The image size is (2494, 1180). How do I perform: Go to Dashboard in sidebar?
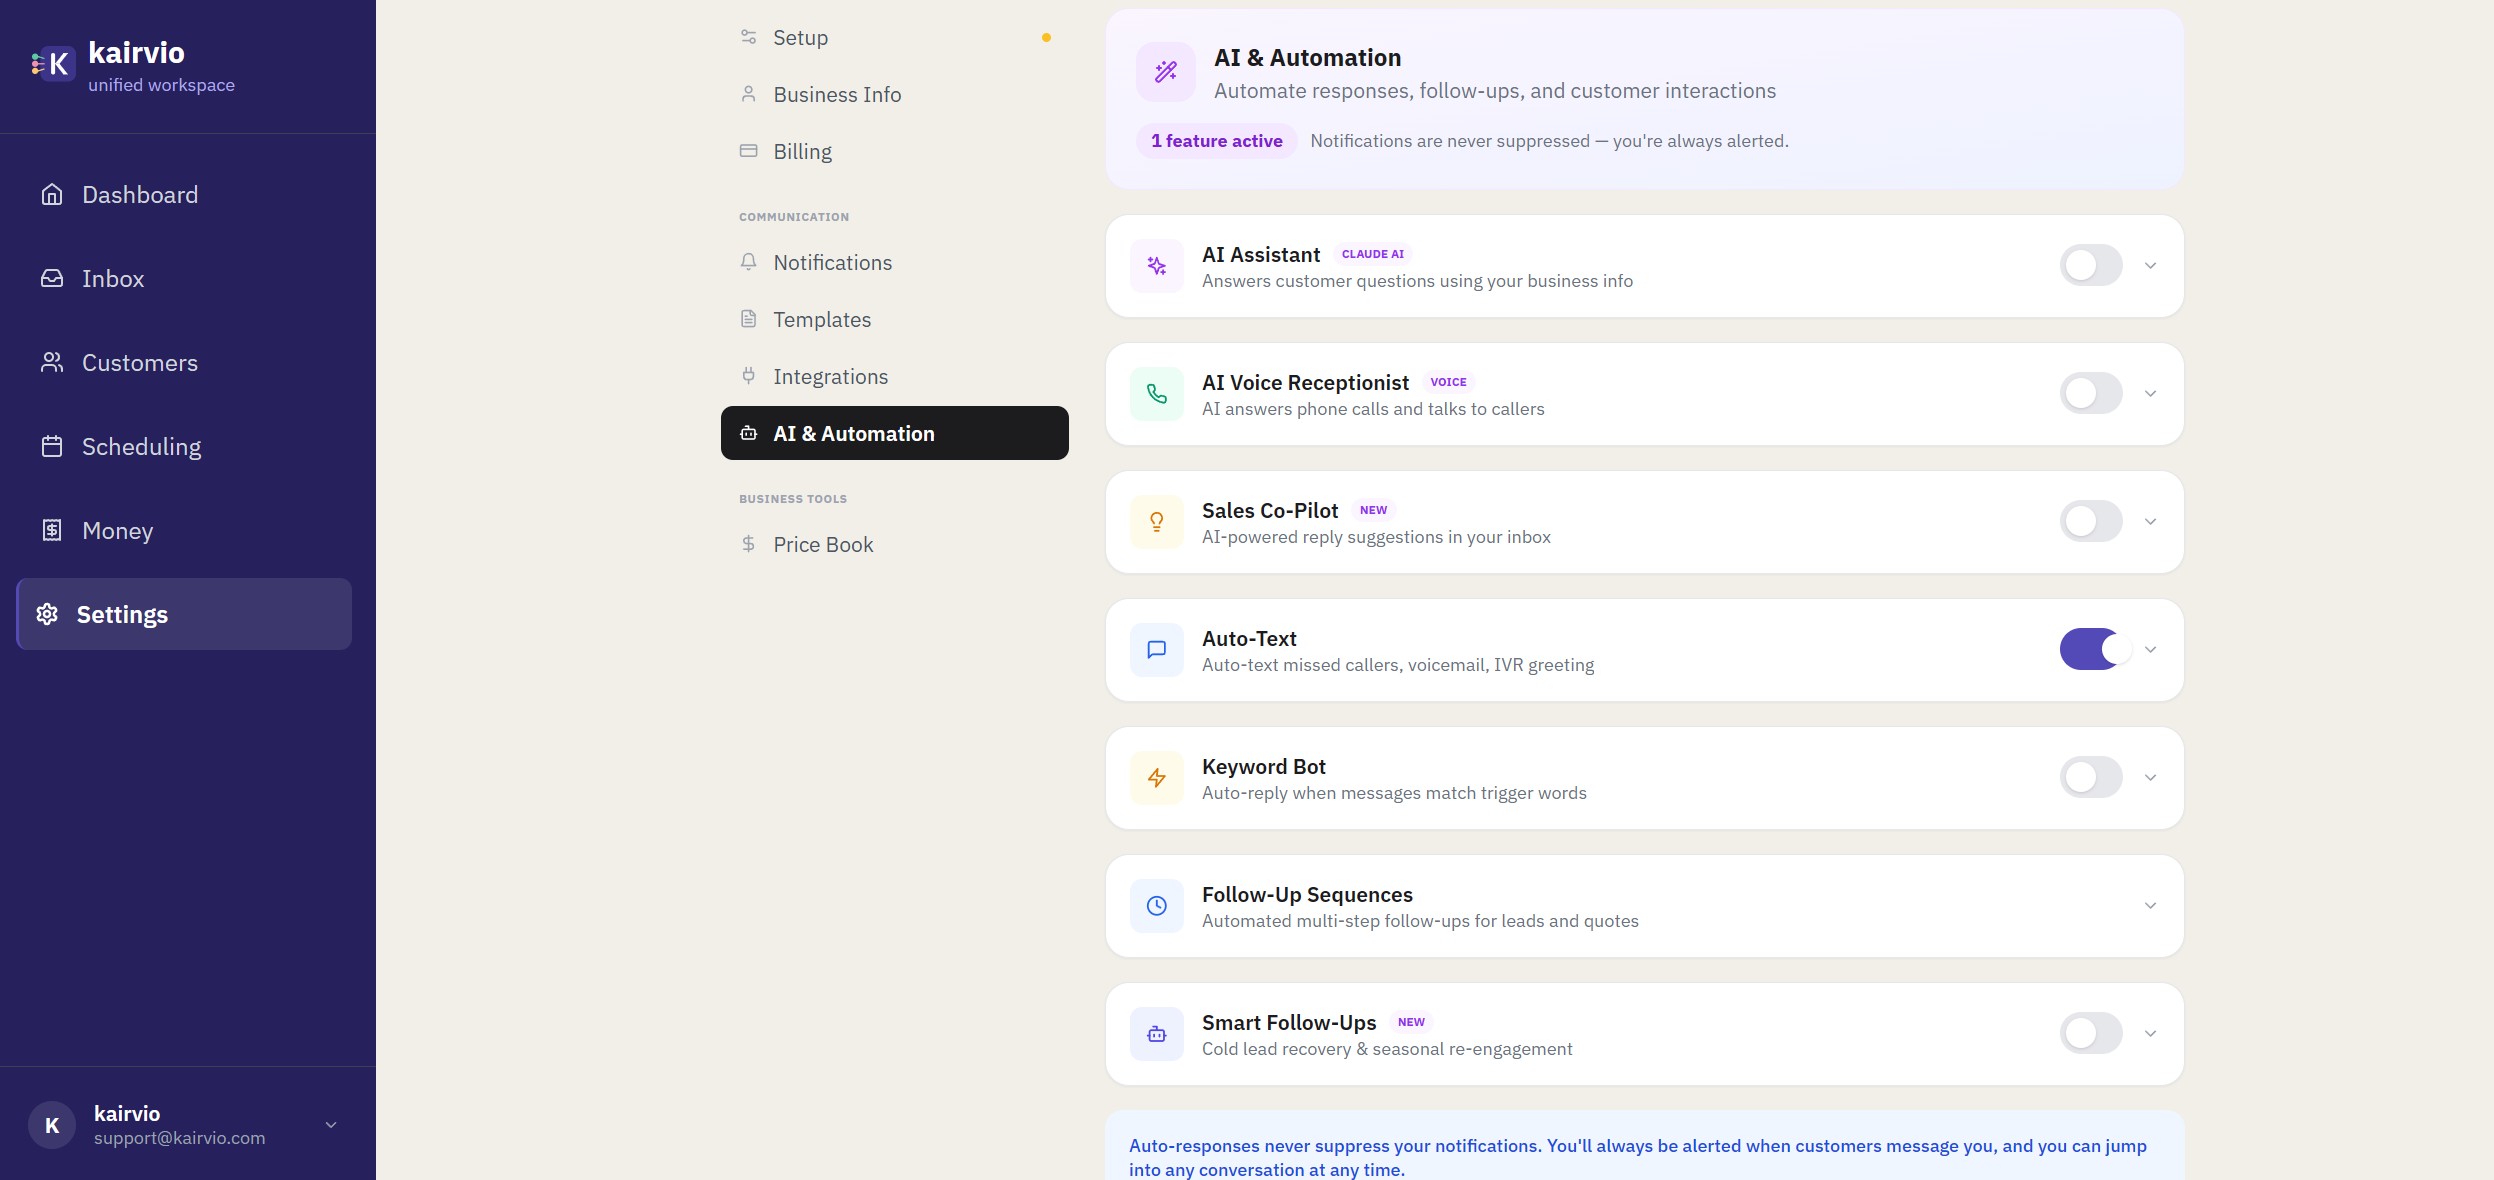(184, 194)
